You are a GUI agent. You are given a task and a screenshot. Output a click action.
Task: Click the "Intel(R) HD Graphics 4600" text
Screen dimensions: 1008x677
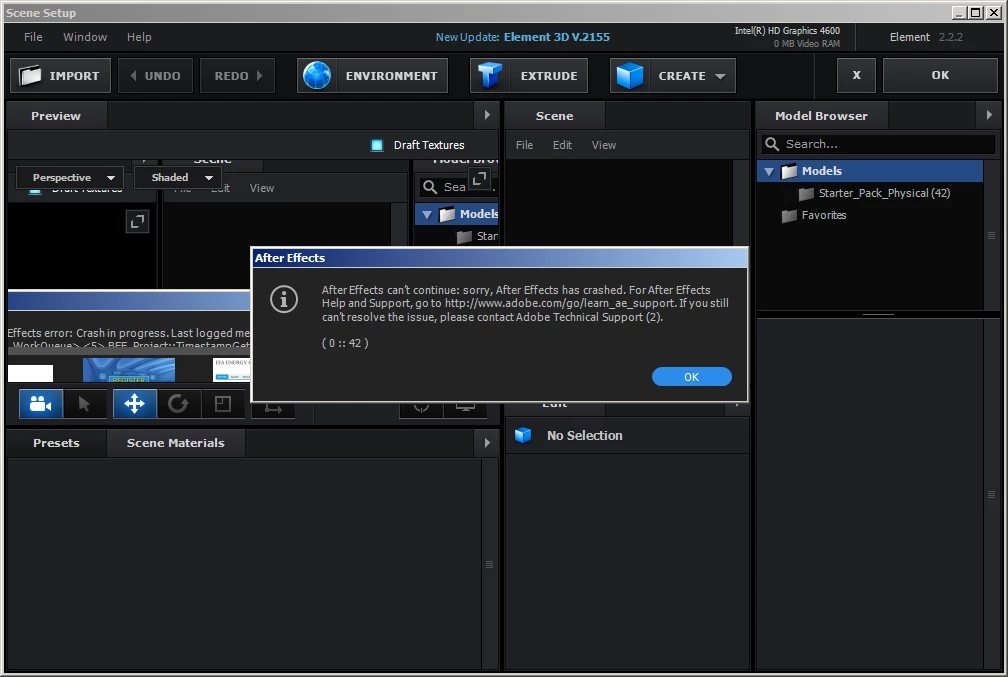[x=787, y=30]
